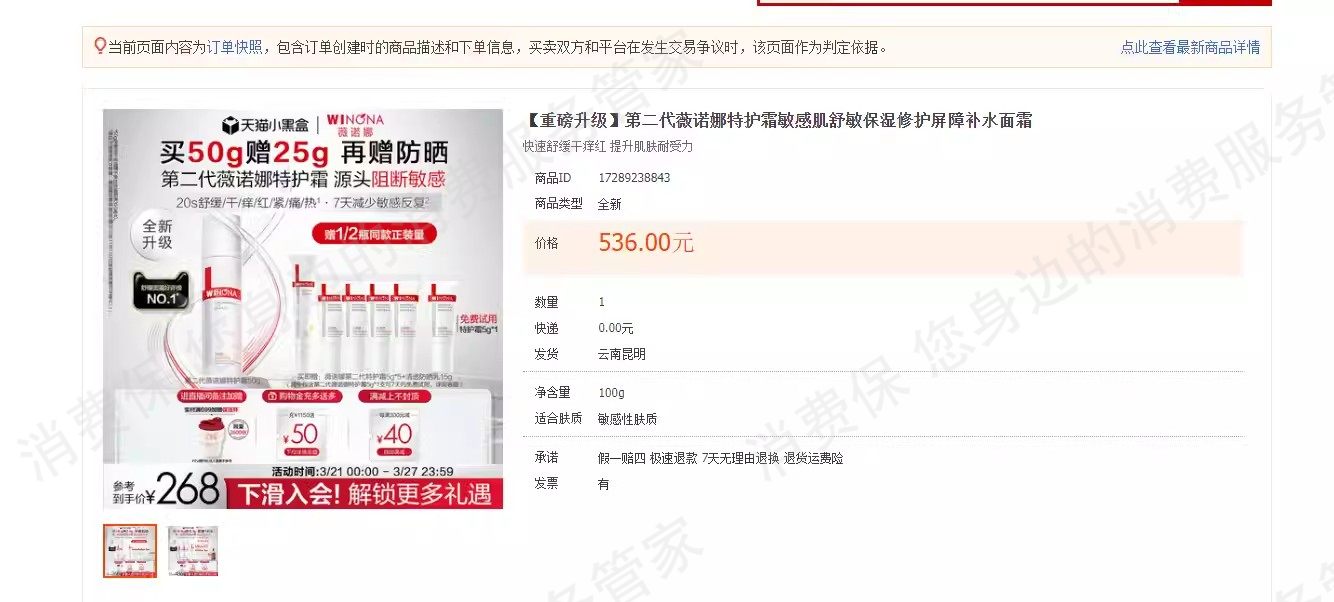Click the red search button at top right
The width and height of the screenshot is (1334, 602).
1225,2
